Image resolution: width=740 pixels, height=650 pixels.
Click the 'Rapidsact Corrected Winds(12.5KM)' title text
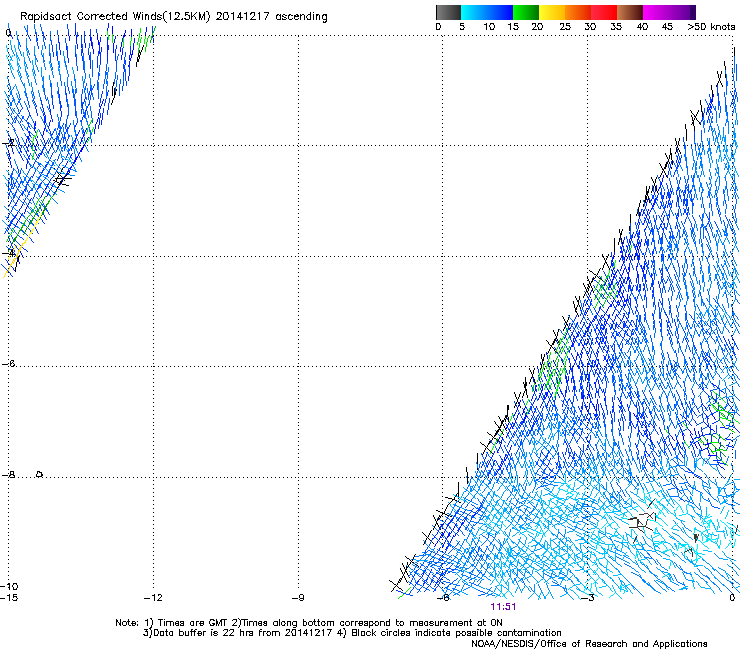pos(115,17)
